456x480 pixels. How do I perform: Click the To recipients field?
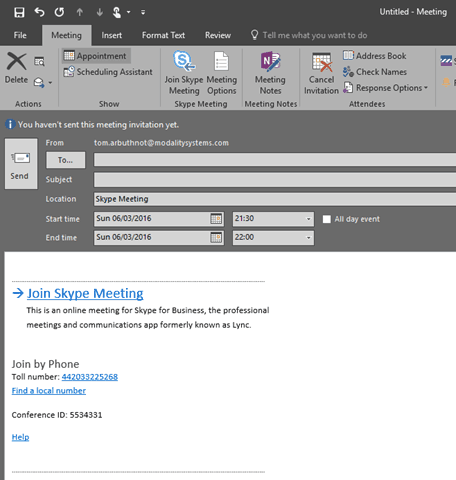coord(275,160)
